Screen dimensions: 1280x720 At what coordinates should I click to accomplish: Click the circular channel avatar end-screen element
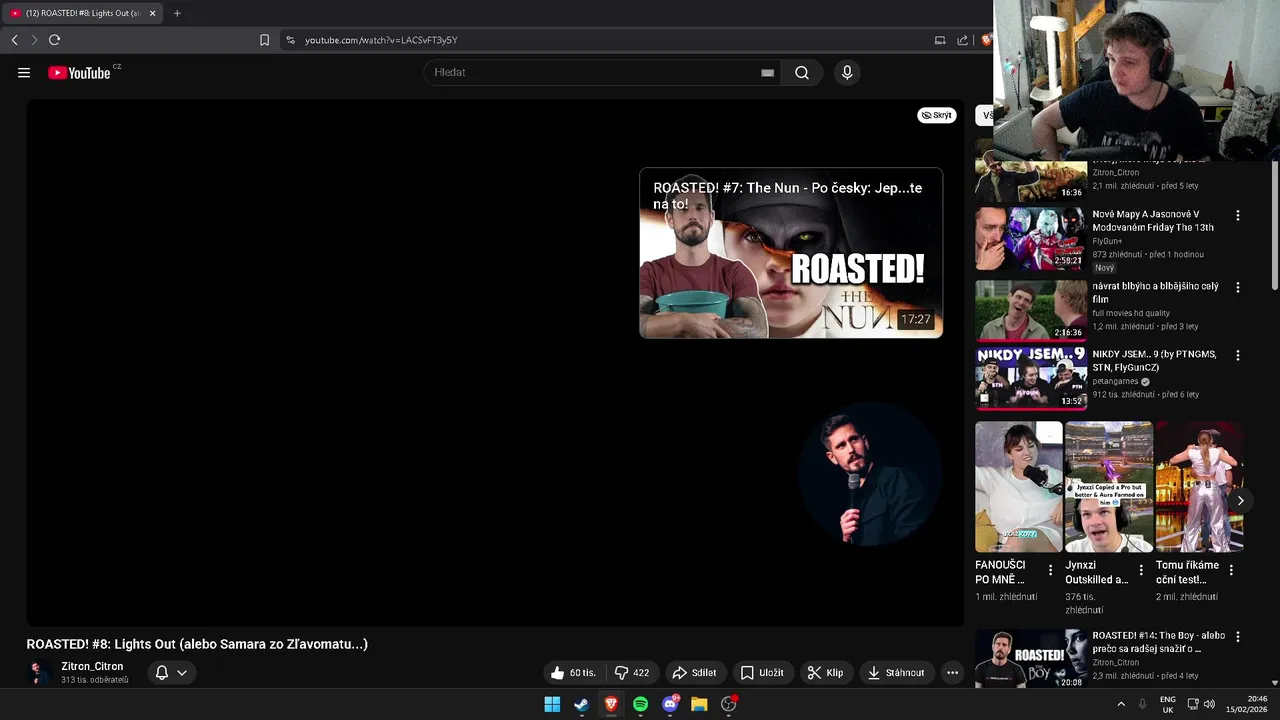click(x=870, y=474)
